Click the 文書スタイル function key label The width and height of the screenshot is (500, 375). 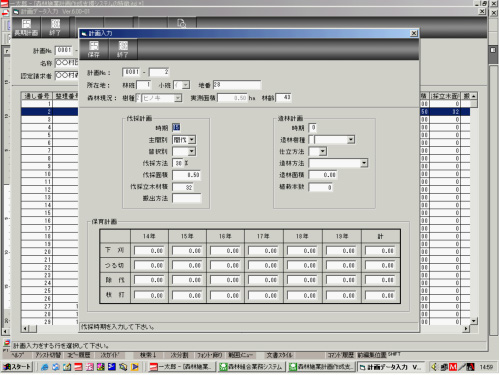point(279,355)
